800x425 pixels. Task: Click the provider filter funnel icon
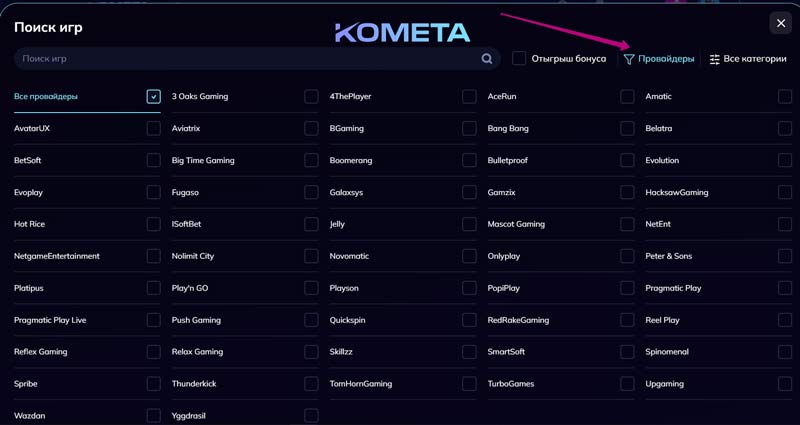(629, 59)
